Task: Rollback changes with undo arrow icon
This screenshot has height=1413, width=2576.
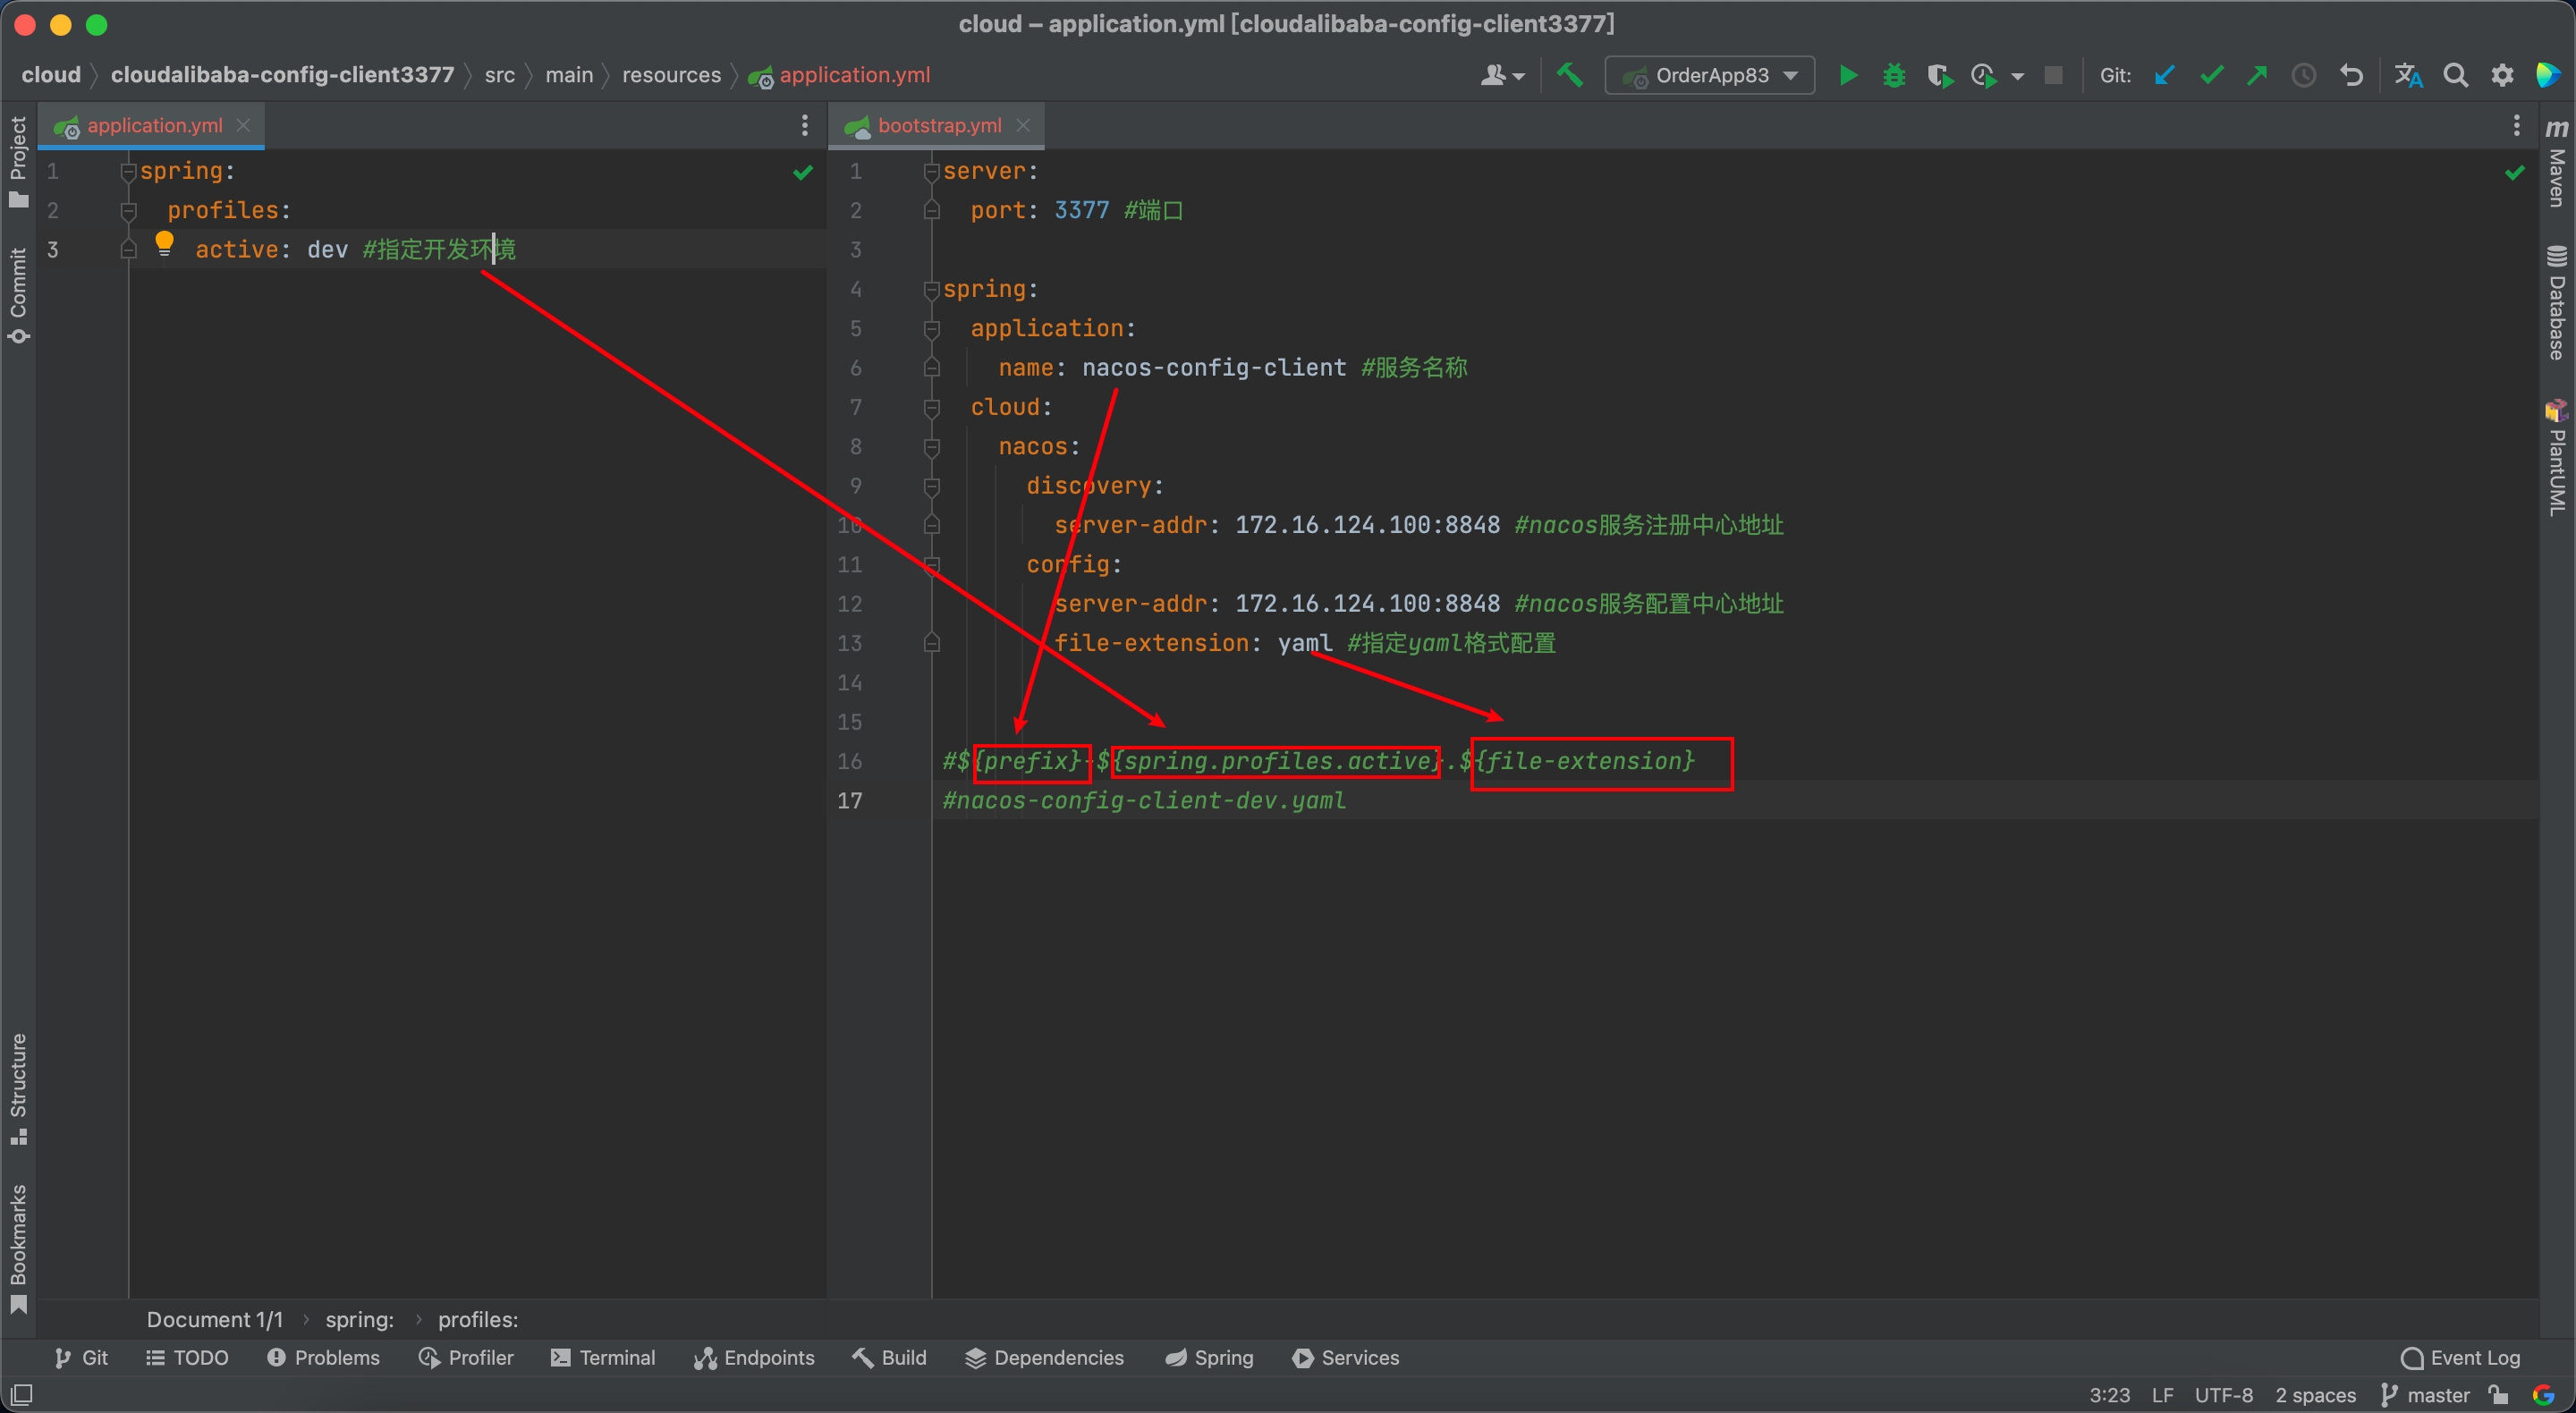Action: coord(2351,75)
